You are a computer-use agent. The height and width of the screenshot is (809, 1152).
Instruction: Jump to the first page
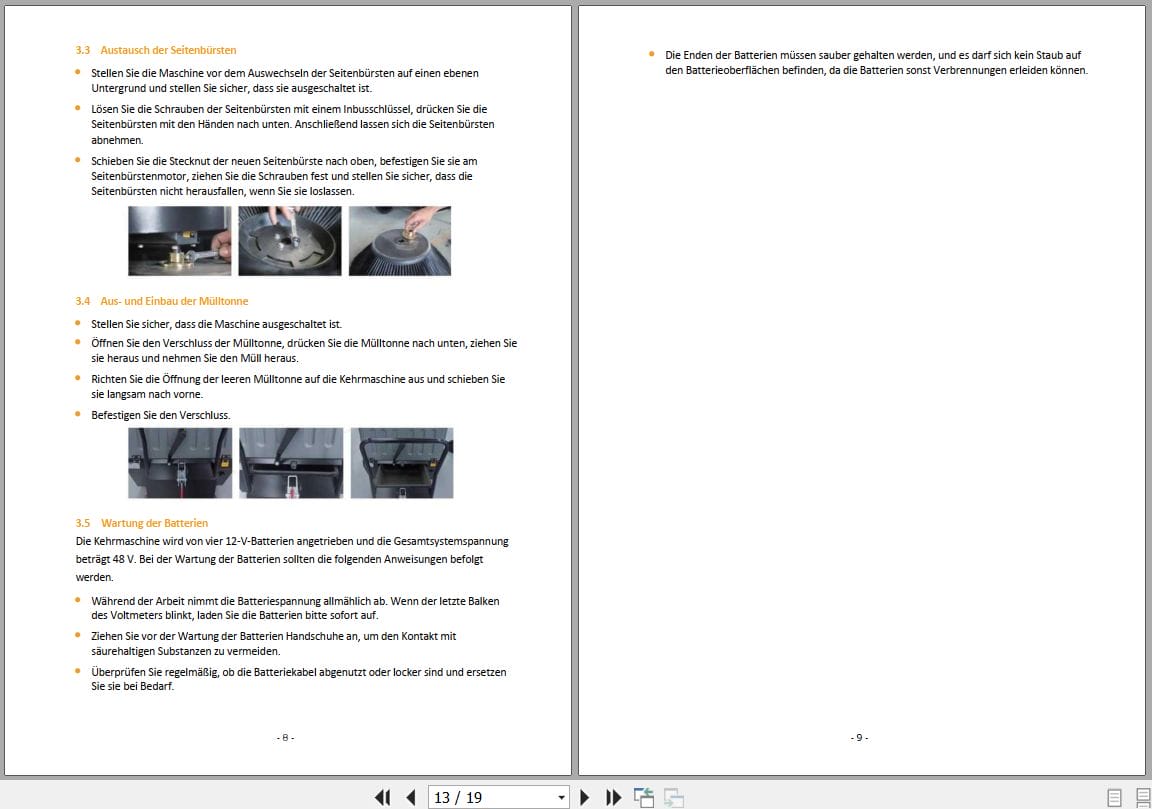pyautogui.click(x=383, y=797)
